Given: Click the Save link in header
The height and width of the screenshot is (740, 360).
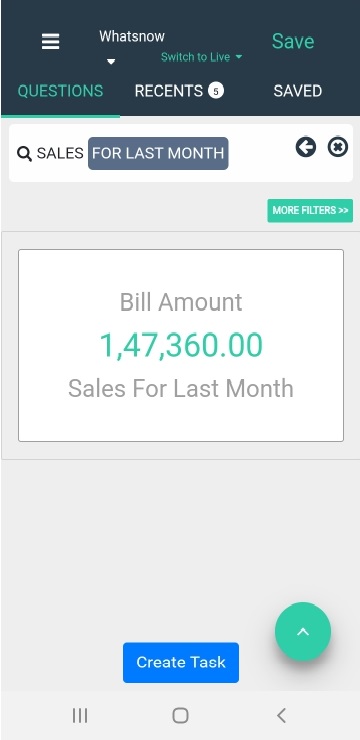Looking at the screenshot, I should coord(293,41).
